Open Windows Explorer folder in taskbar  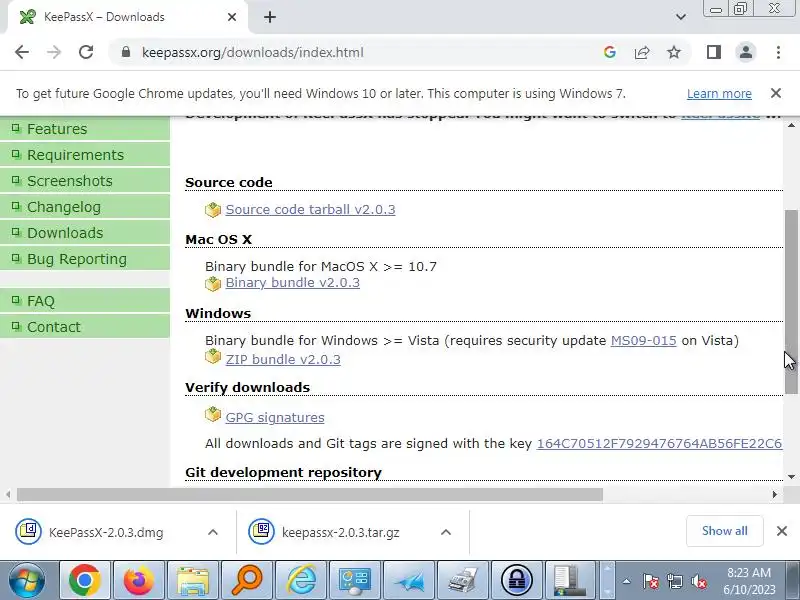coord(193,581)
